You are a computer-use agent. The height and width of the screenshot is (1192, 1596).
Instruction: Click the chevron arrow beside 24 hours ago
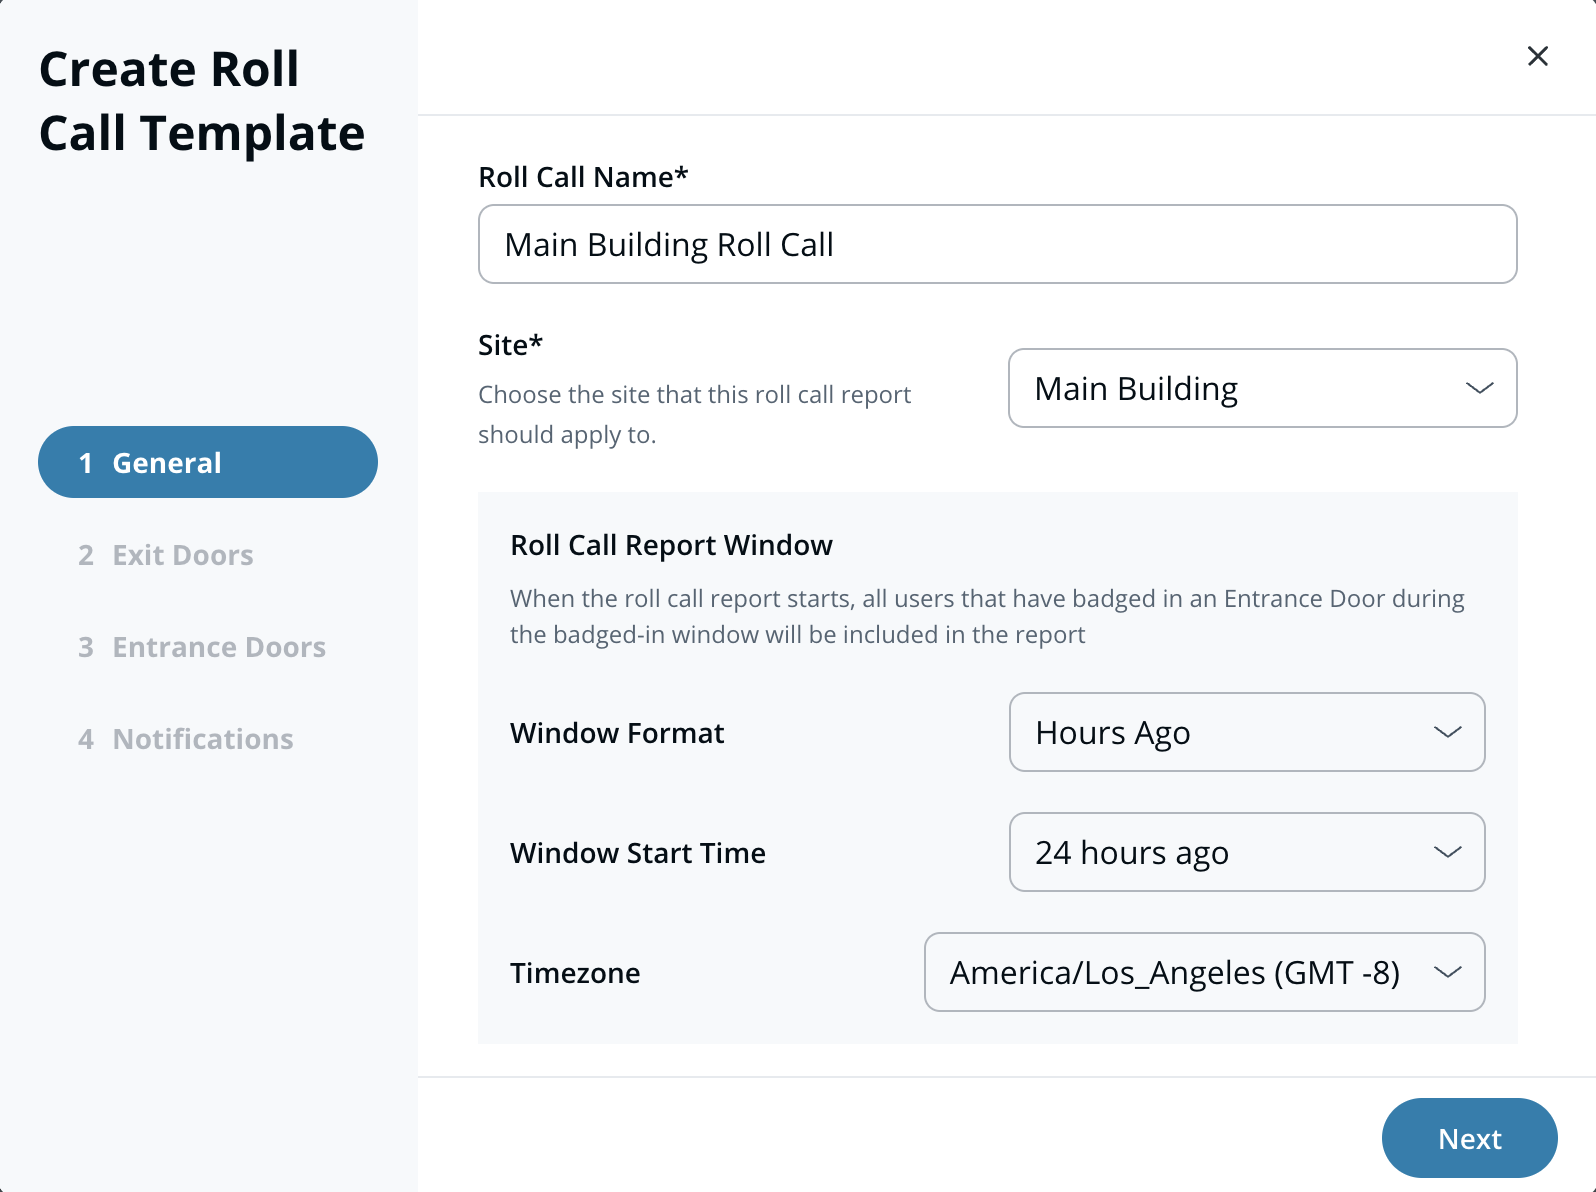(1447, 852)
